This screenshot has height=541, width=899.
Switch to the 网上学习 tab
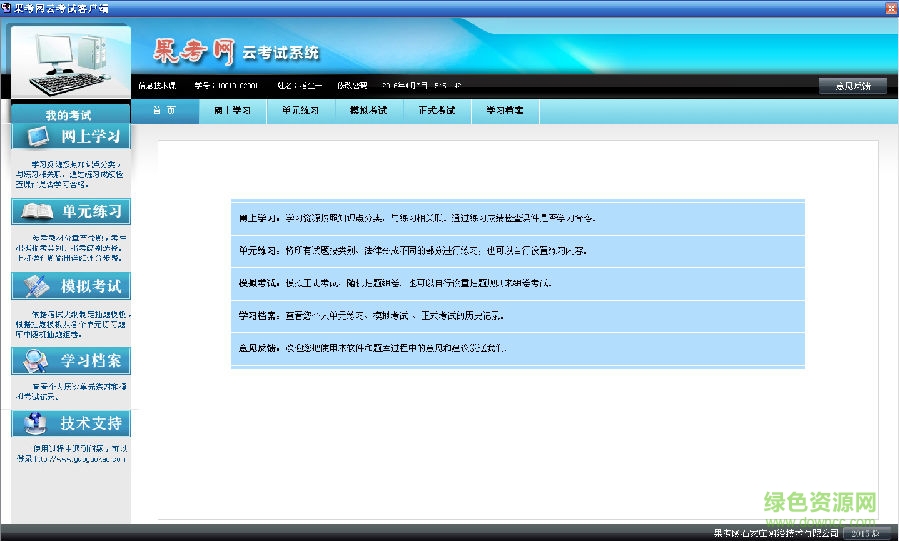[x=233, y=111]
